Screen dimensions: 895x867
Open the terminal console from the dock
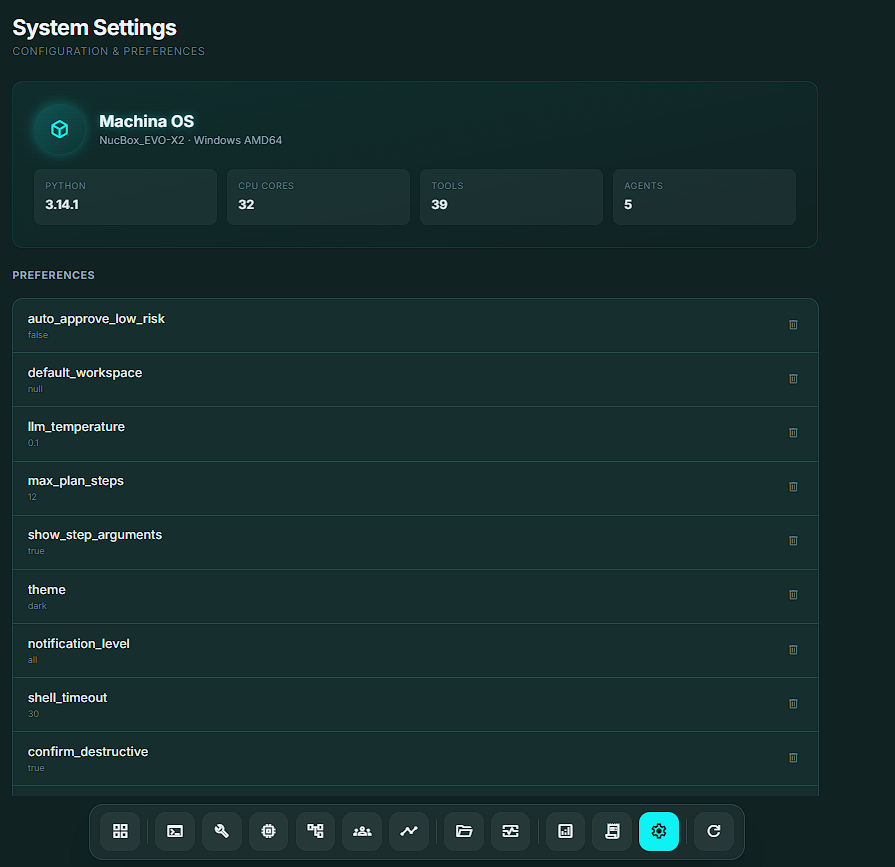tap(175, 831)
